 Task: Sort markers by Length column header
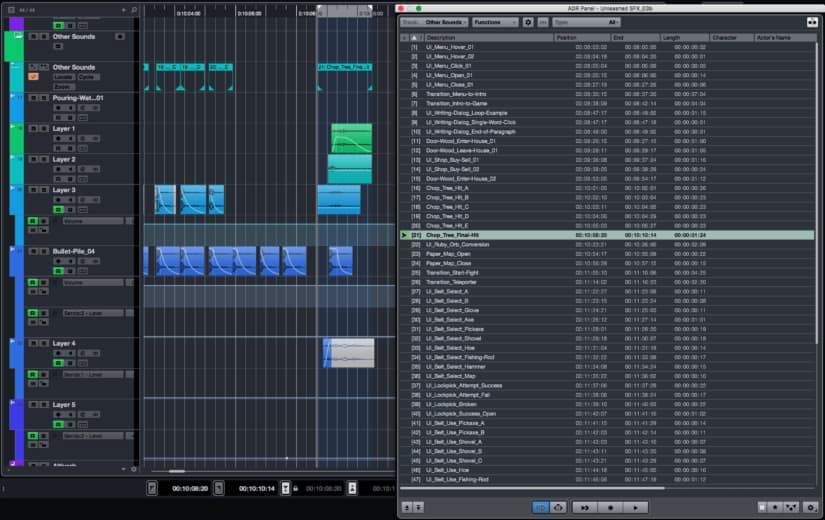685,38
